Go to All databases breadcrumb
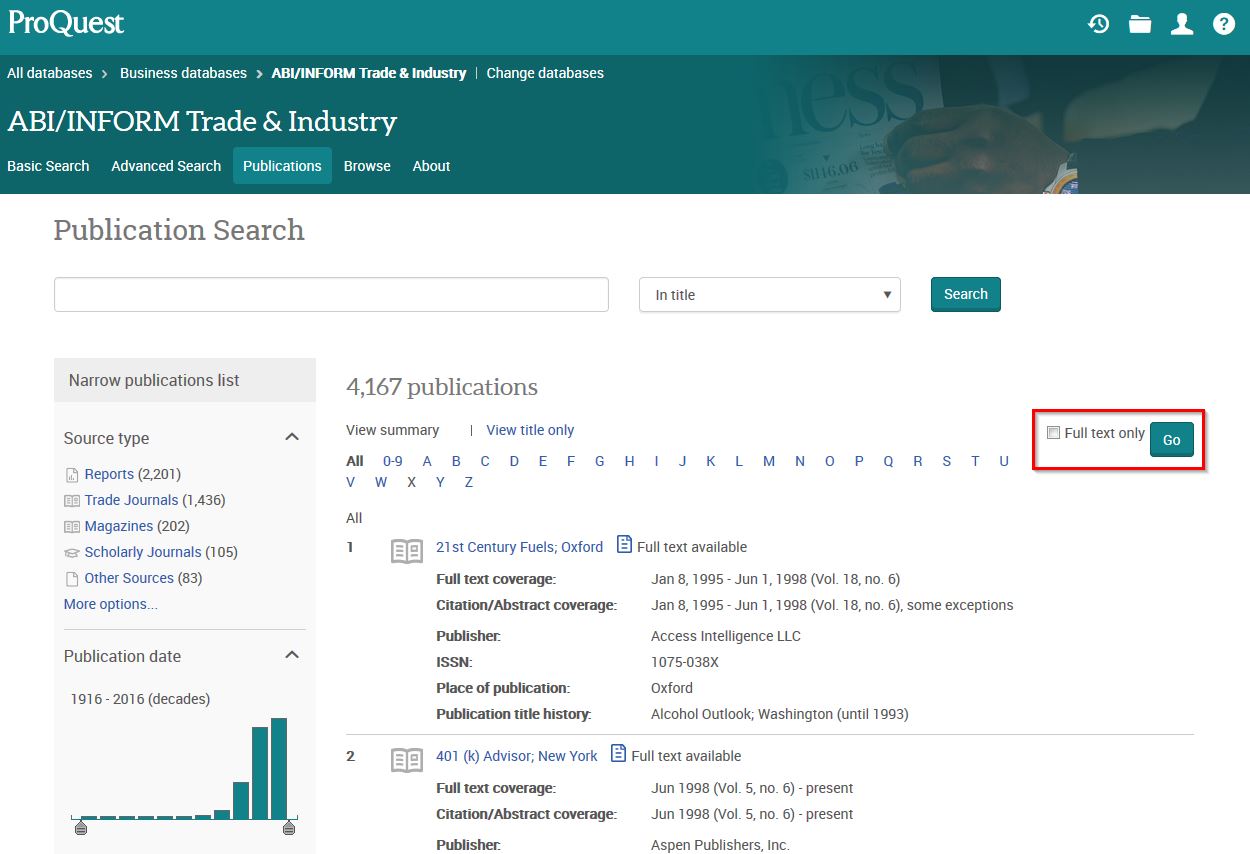 click(x=49, y=73)
